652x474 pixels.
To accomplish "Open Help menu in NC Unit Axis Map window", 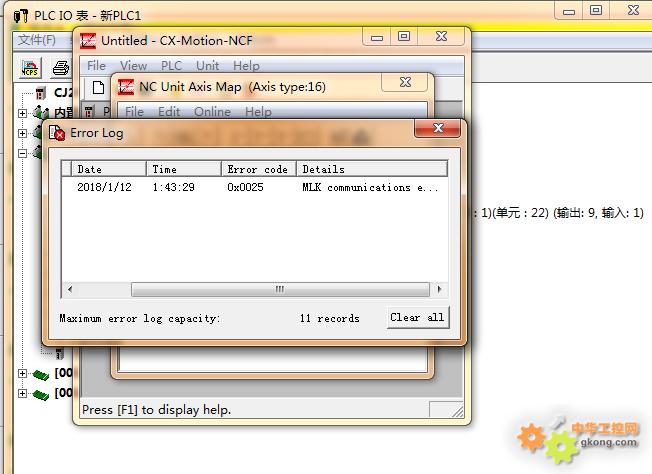I will coord(258,112).
